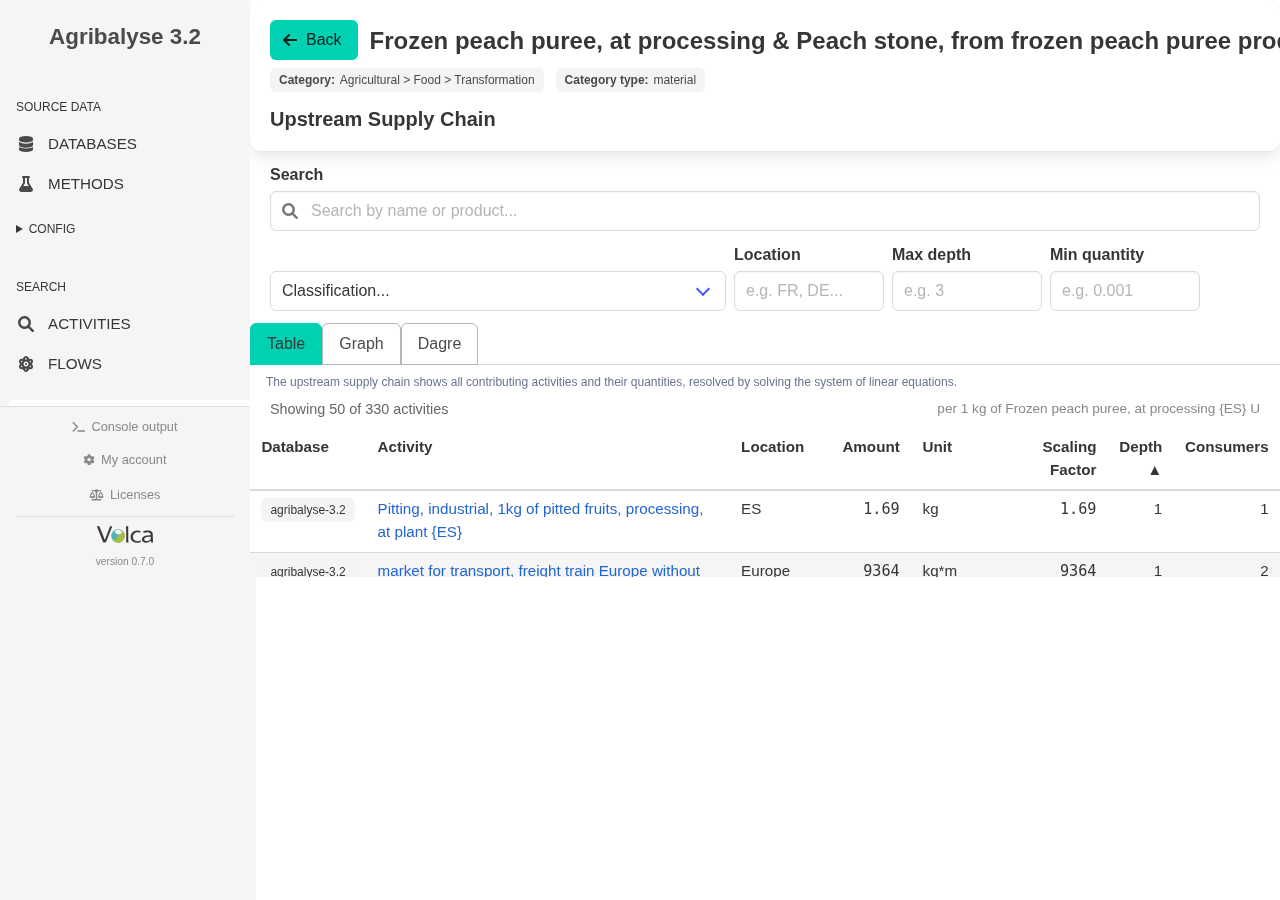Click the search field magnifier icon

(x=290, y=211)
